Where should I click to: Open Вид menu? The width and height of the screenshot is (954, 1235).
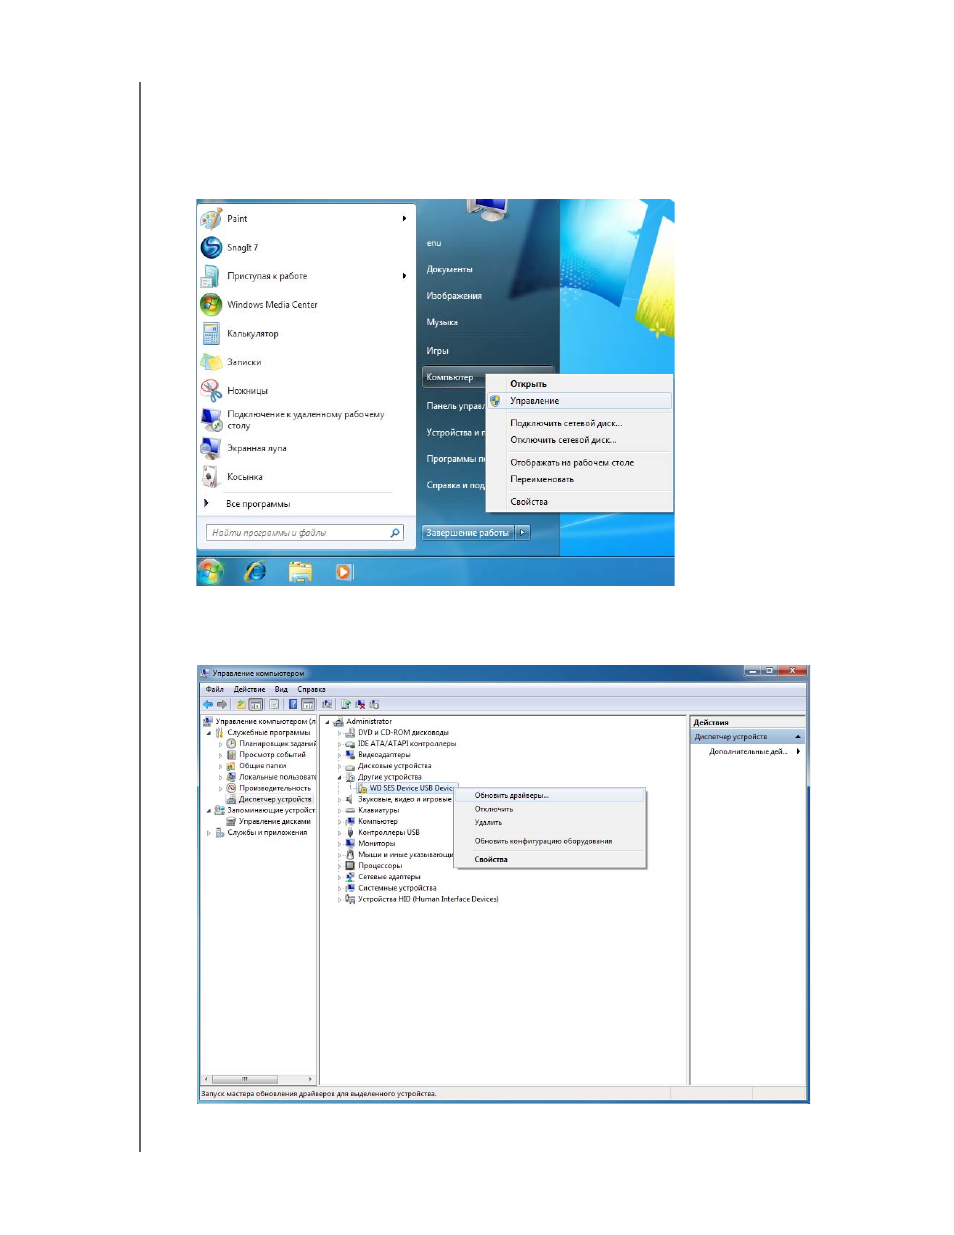click(281, 689)
